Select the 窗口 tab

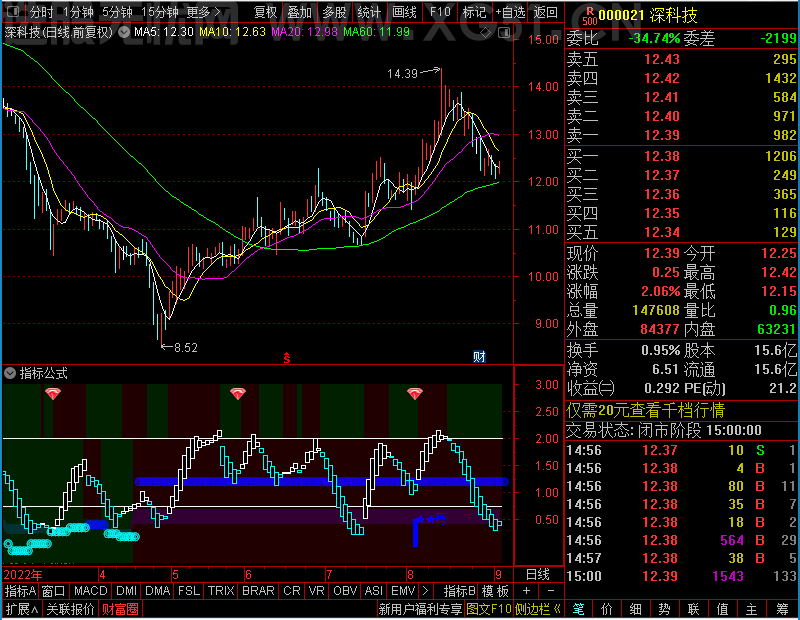click(54, 591)
